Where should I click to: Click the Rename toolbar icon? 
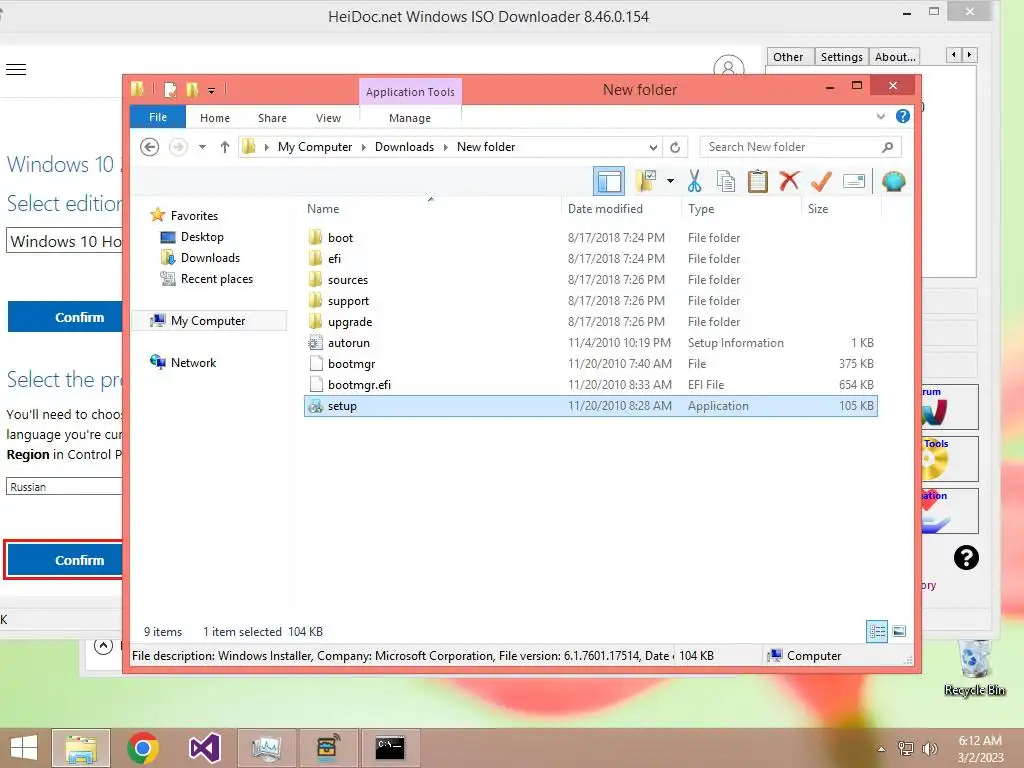click(x=854, y=181)
